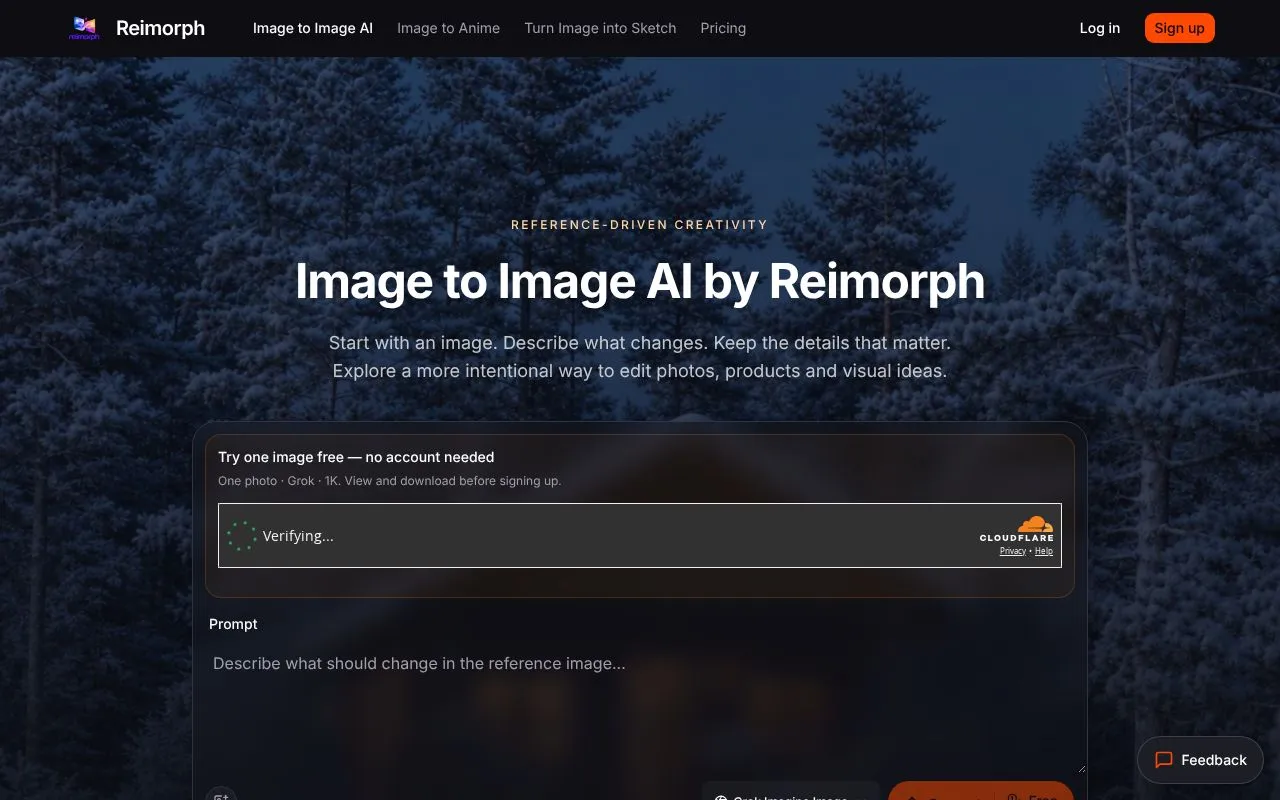Click the Verifying loading spinner
The height and width of the screenshot is (800, 1280).
coord(242,536)
